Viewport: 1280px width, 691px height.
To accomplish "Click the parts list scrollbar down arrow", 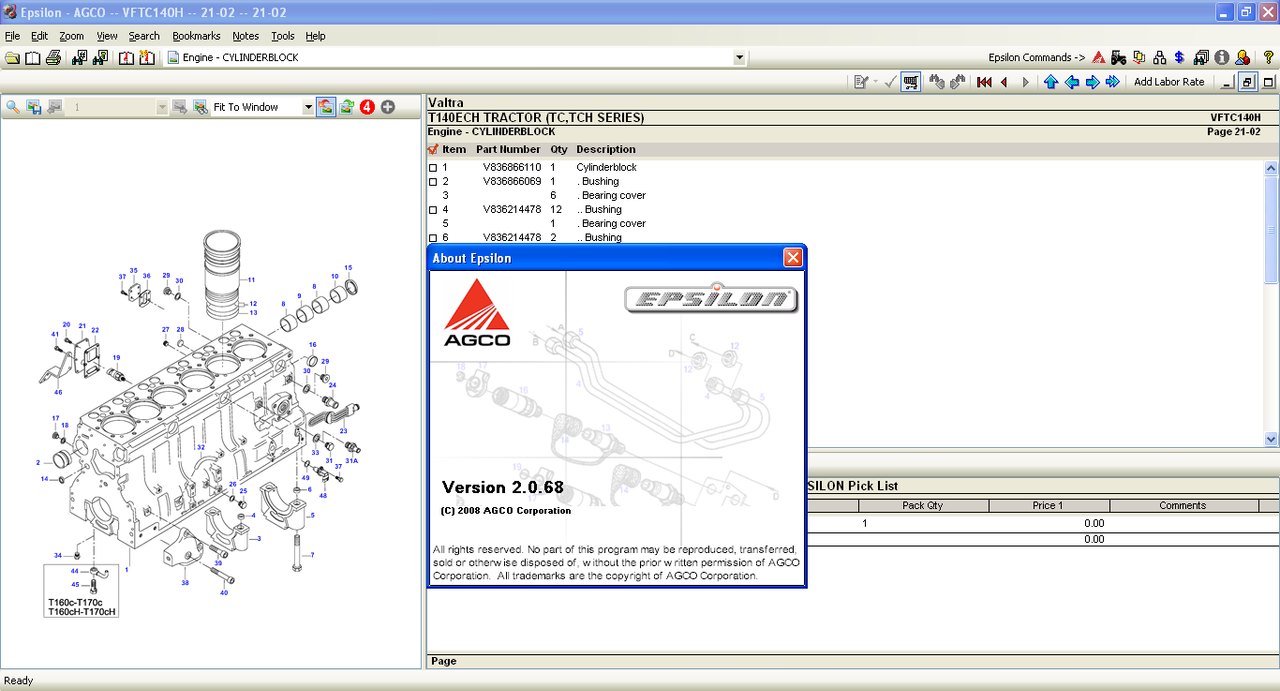I will pyautogui.click(x=1271, y=439).
